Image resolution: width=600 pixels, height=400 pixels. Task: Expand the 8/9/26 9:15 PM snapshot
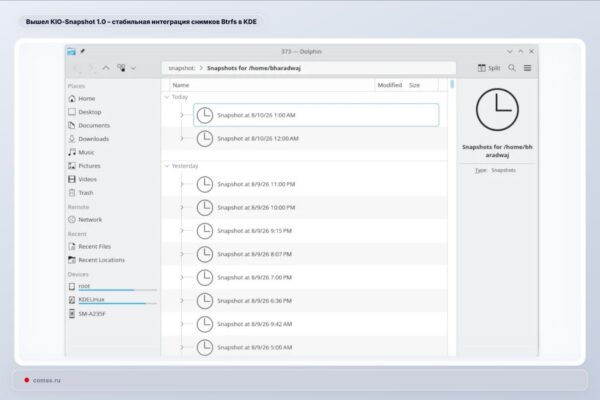pos(182,231)
